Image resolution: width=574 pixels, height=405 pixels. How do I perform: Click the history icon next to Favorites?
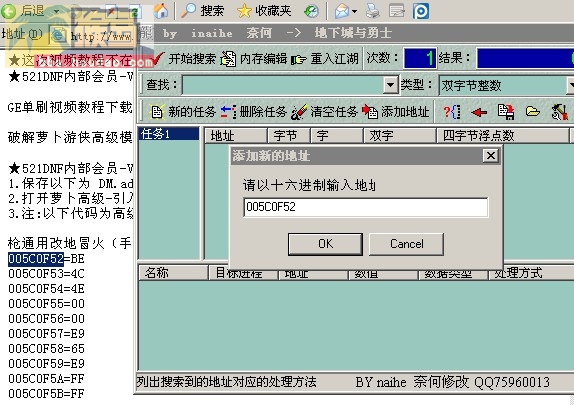pyautogui.click(x=311, y=11)
